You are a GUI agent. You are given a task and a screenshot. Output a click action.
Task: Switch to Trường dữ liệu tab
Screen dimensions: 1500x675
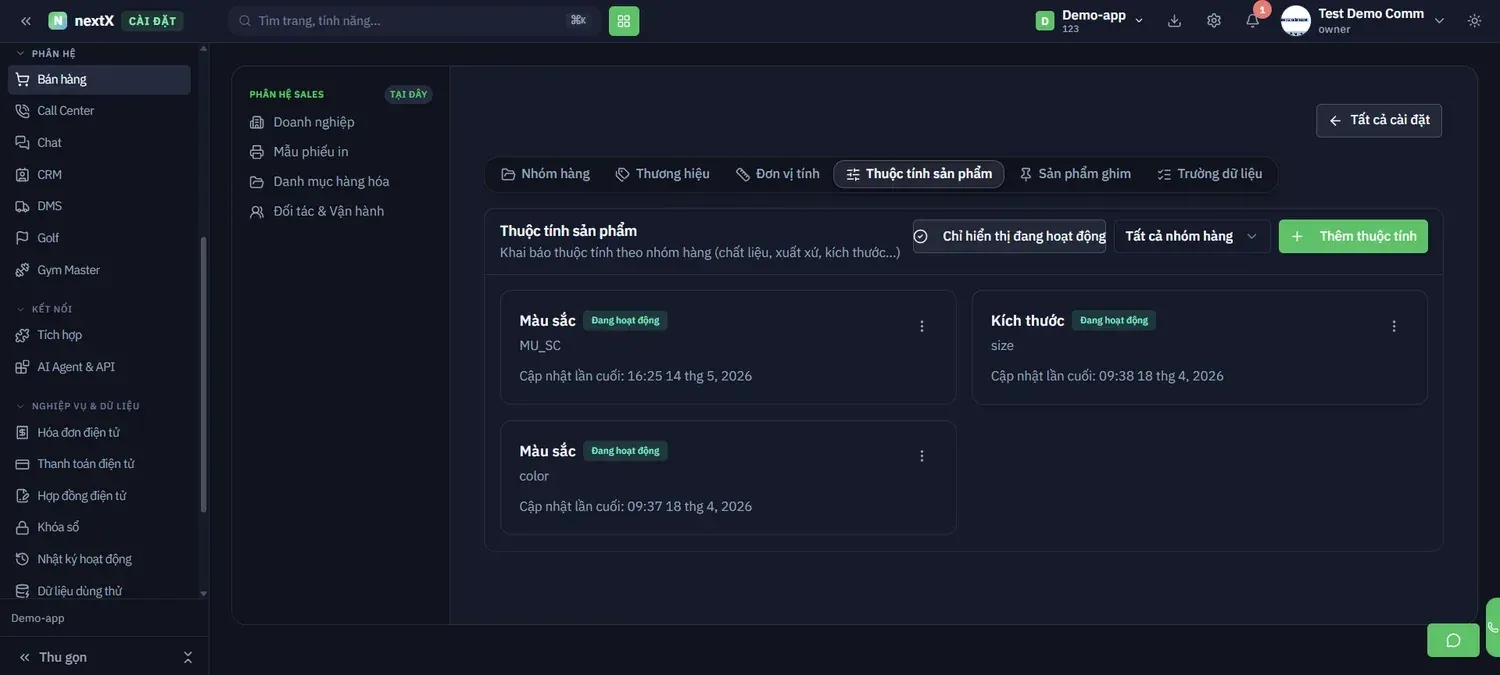1210,174
